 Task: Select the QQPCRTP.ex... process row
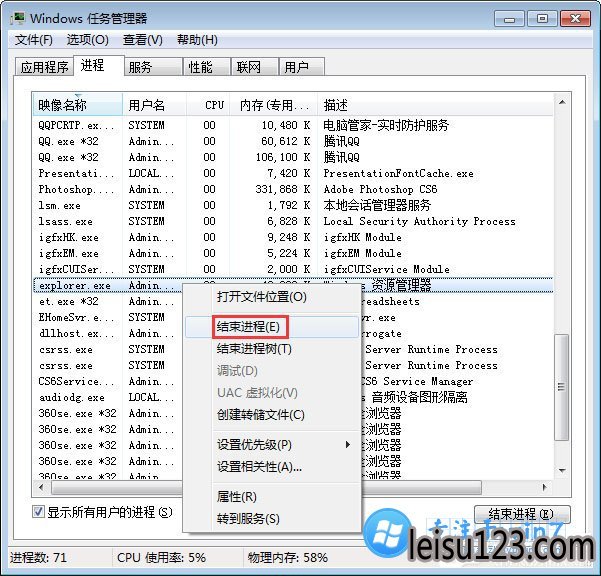pyautogui.click(x=293, y=125)
